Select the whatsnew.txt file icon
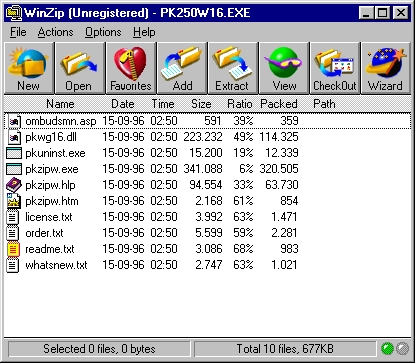415x363 pixels. coord(13,265)
